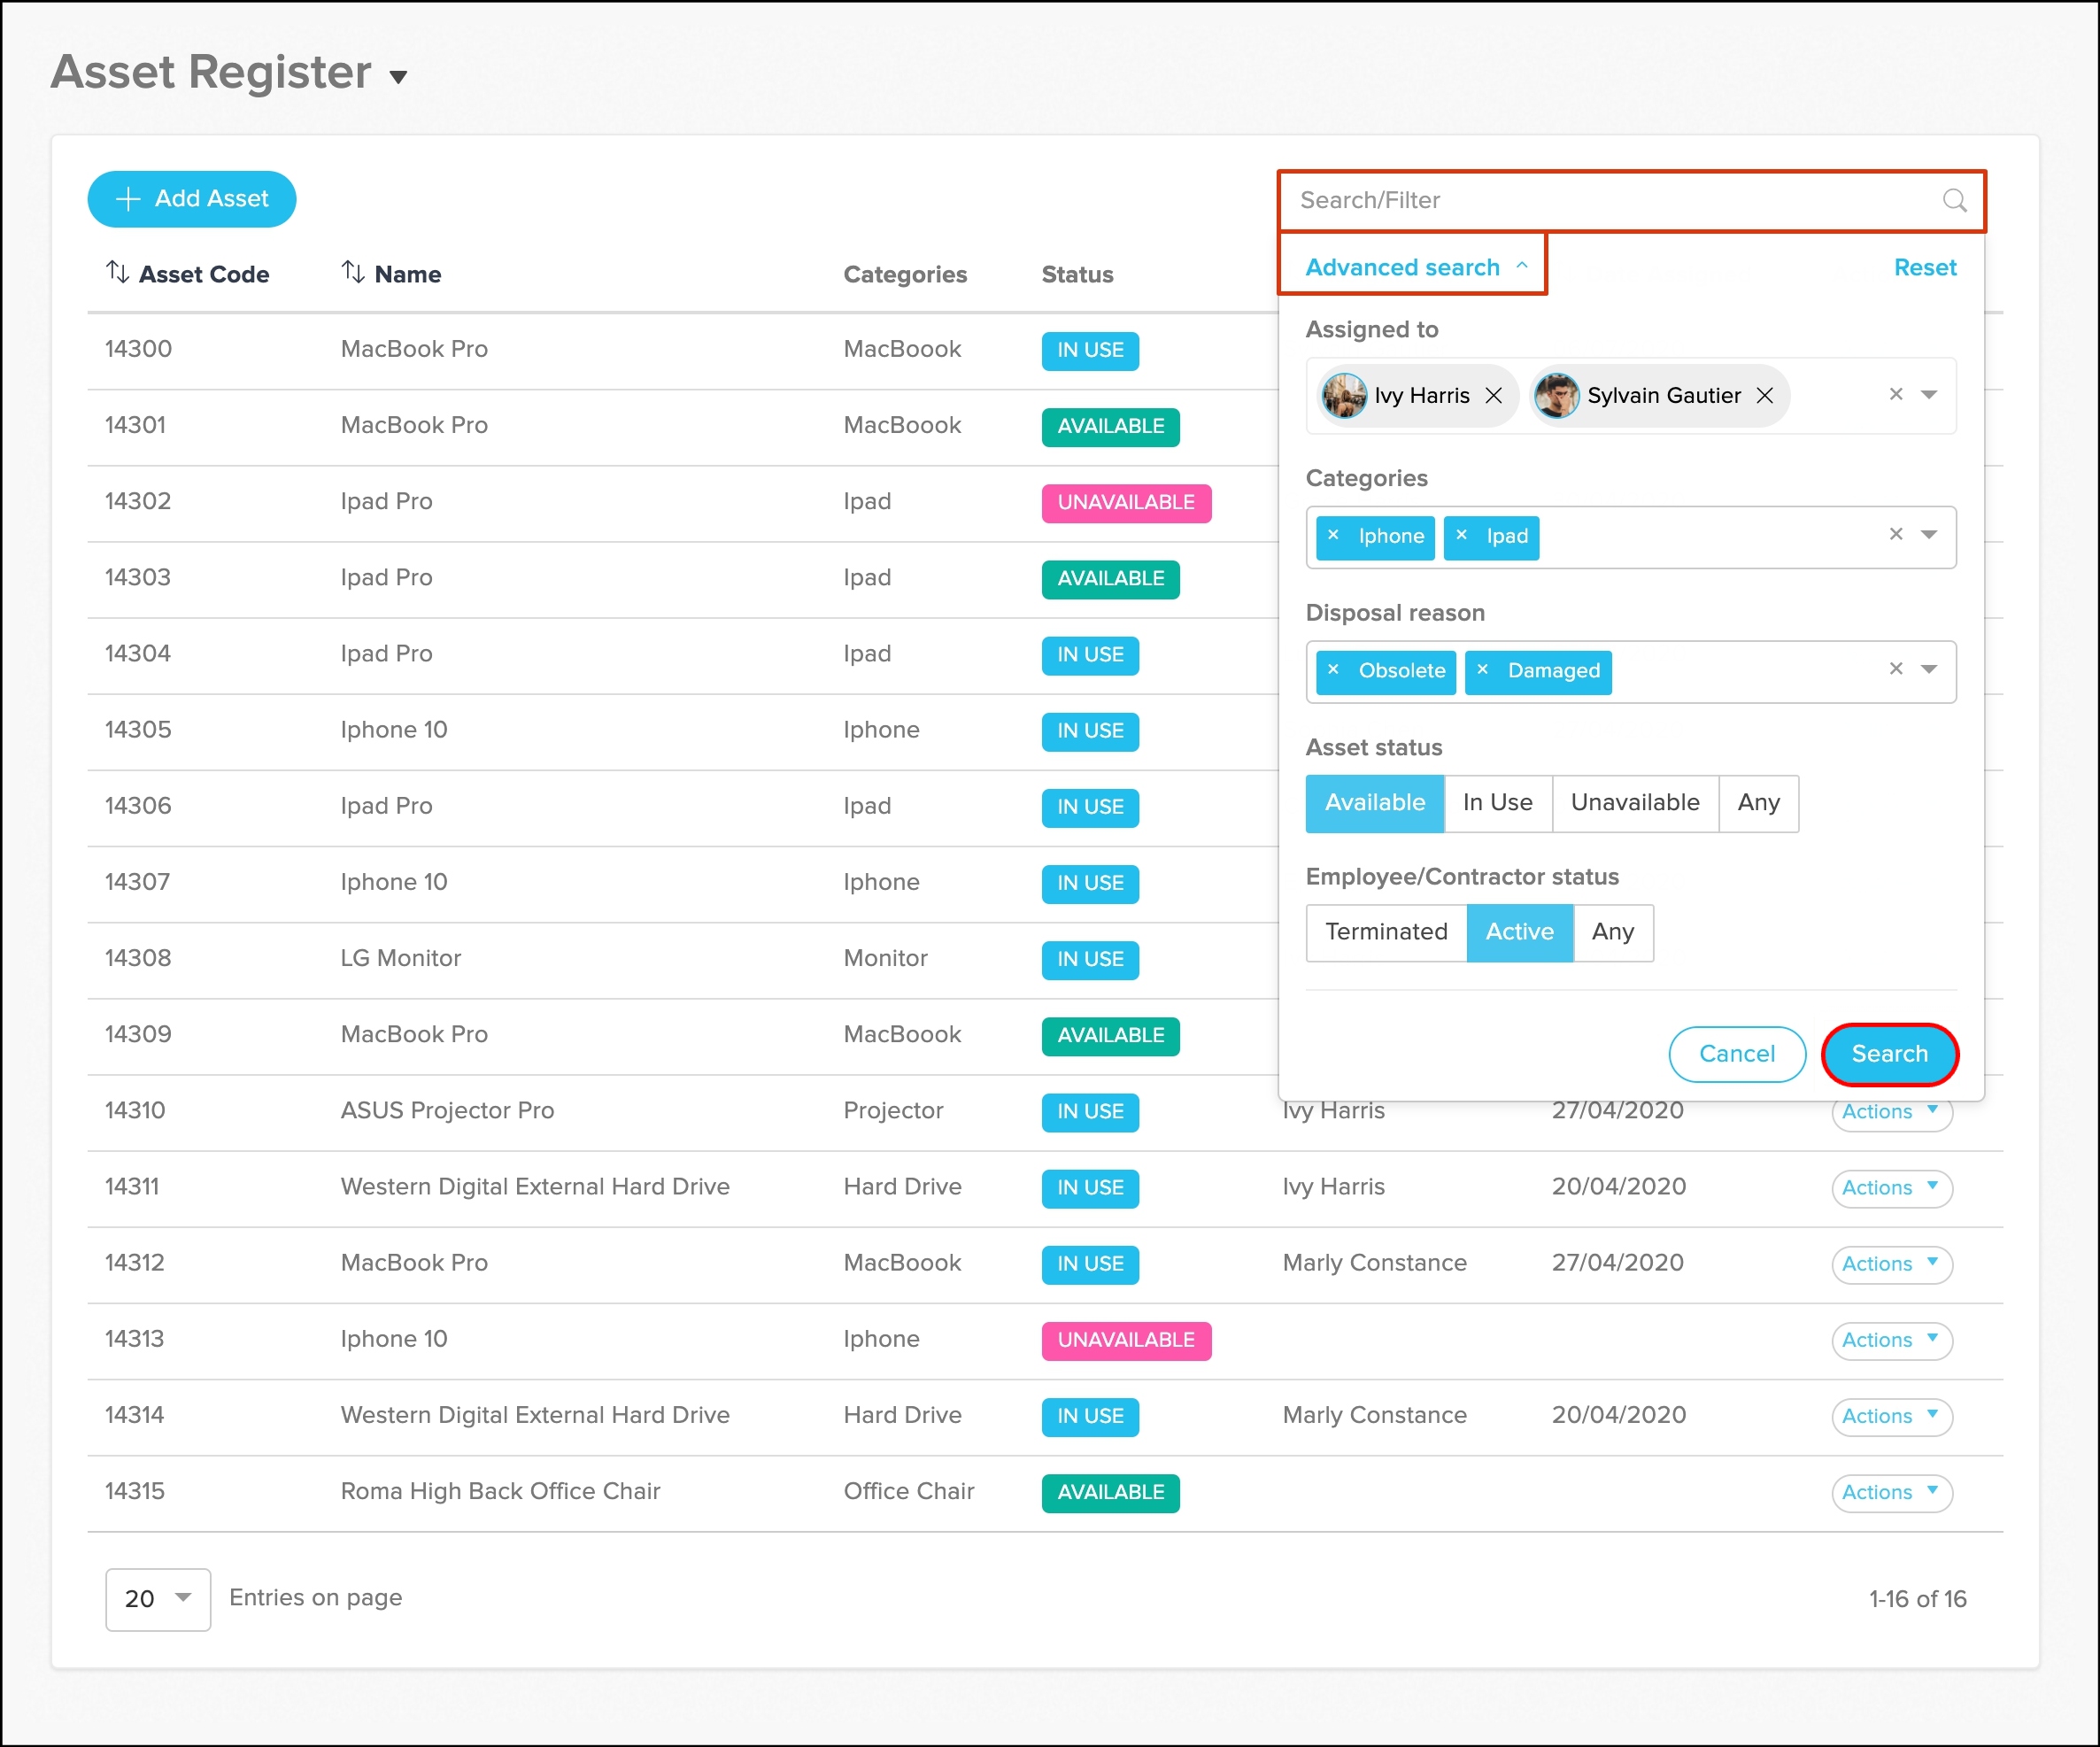This screenshot has width=2100, height=1747.
Task: Open the Disposal reason dropdown
Action: point(1929,669)
